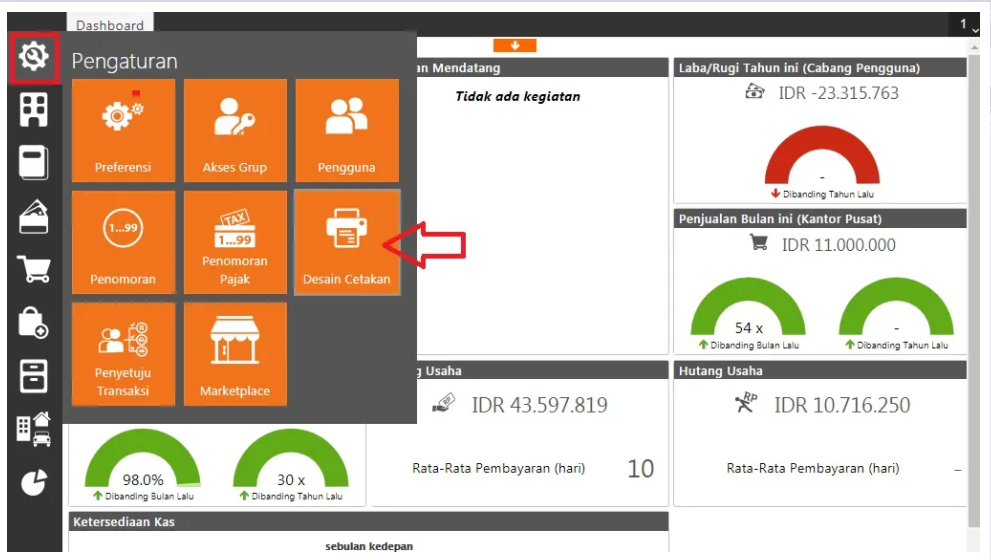The height and width of the screenshot is (560, 991).
Task: Click the 'sebulan kedepan' label
Action: click(x=369, y=546)
